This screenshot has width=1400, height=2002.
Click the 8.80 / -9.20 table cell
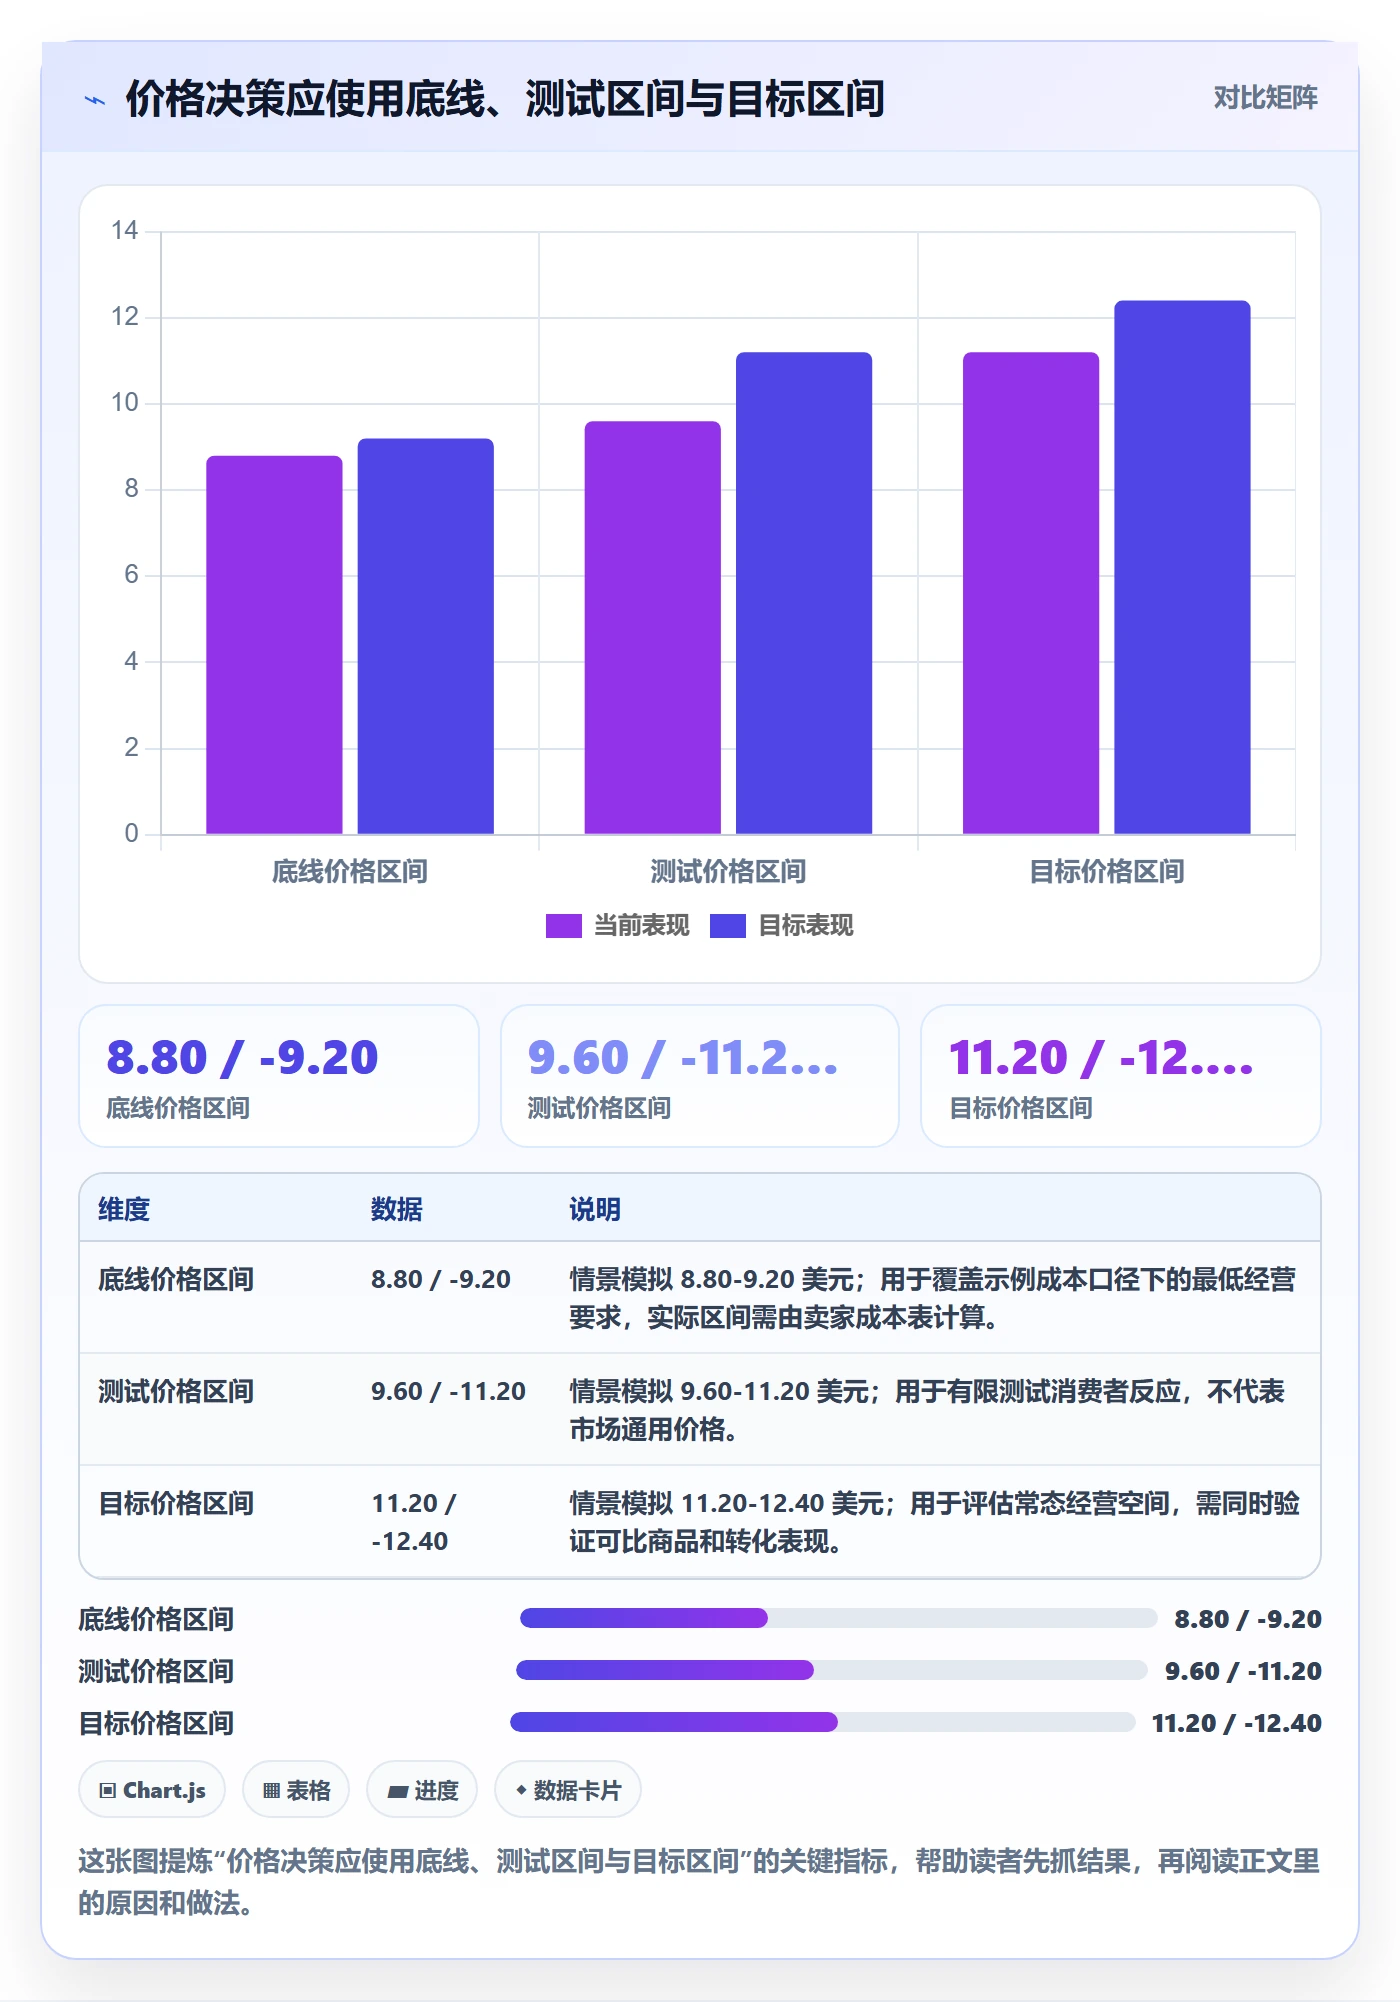(441, 1280)
